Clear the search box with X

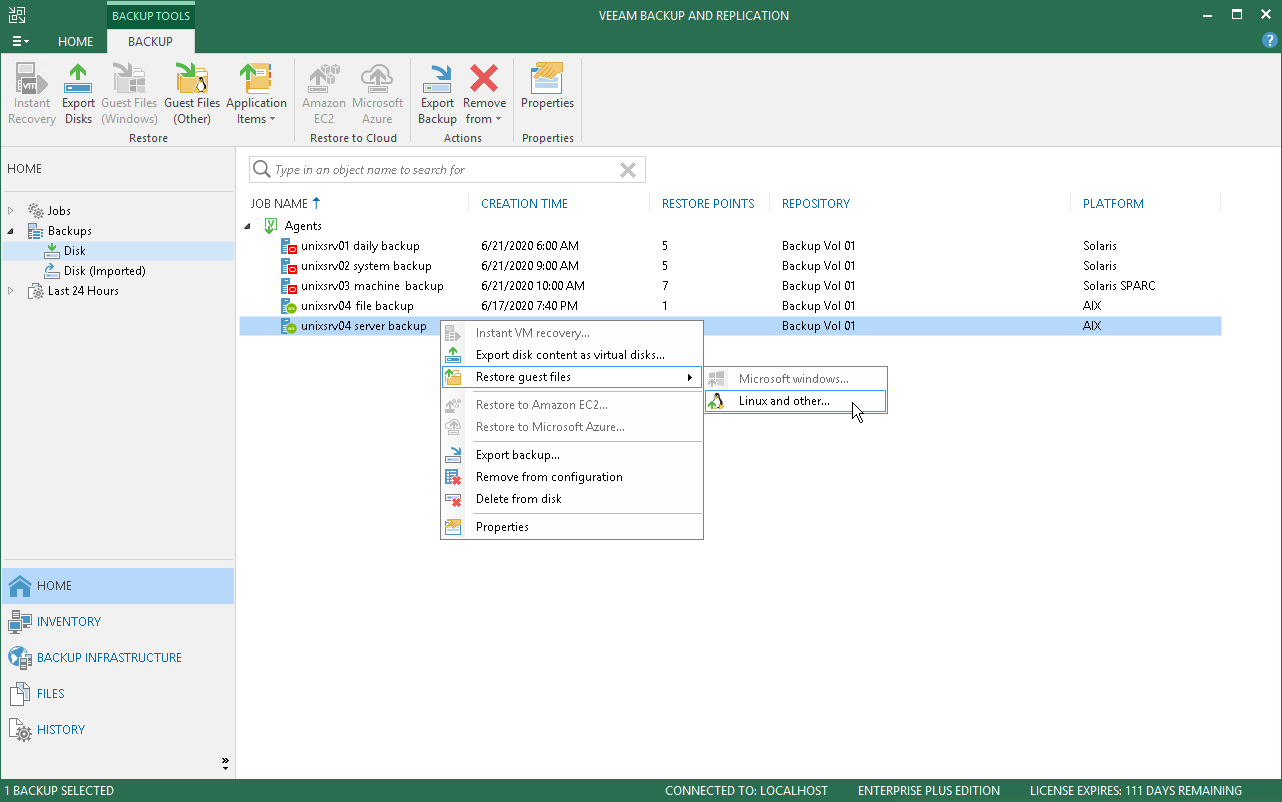tap(628, 170)
